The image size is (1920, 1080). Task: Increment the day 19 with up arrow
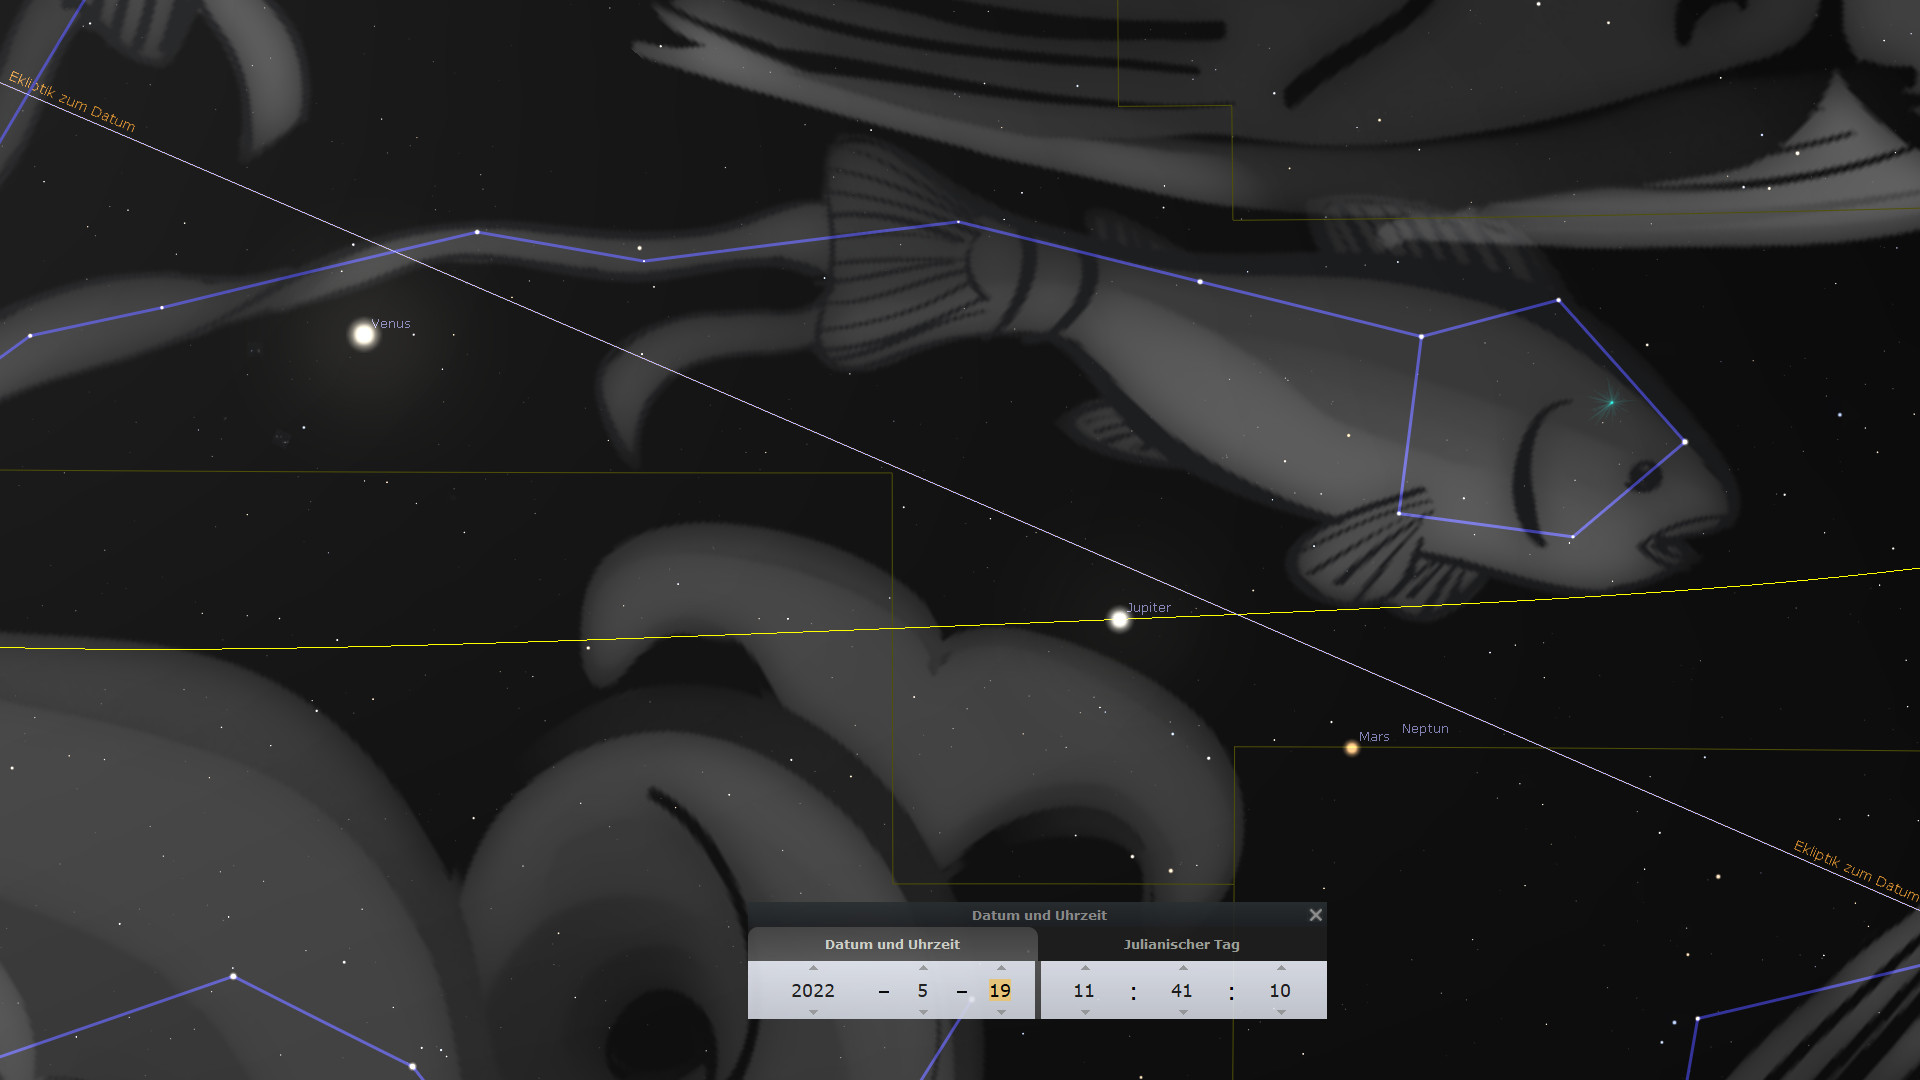pyautogui.click(x=1001, y=968)
